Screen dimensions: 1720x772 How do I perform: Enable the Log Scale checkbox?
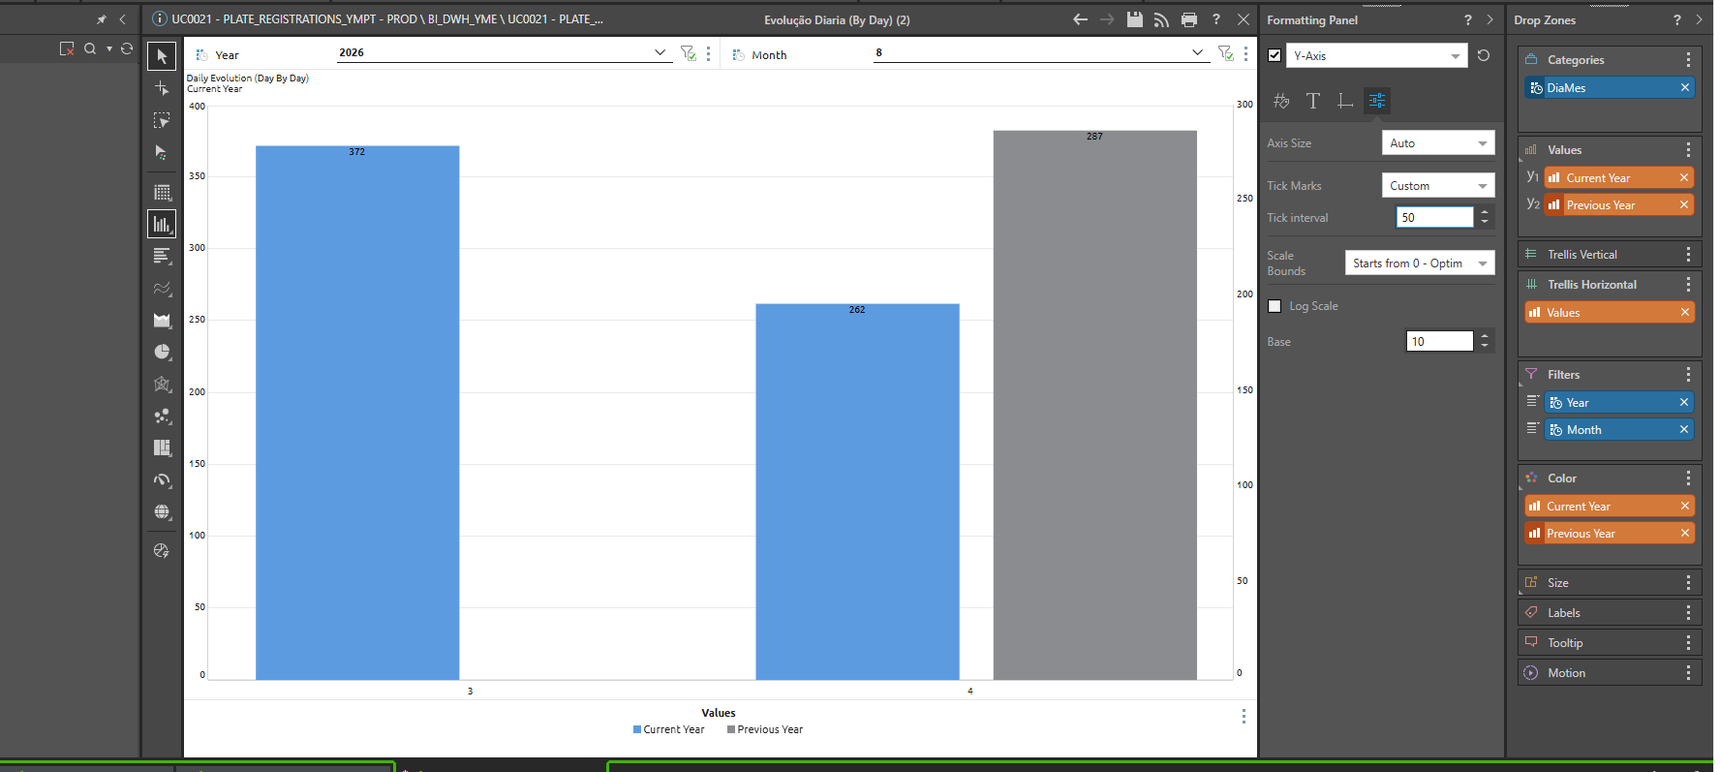1274,306
